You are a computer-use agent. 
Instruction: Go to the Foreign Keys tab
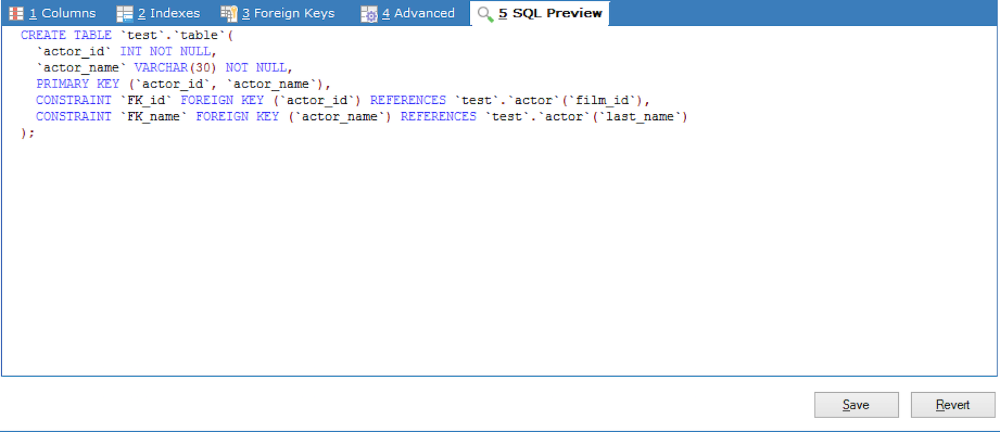point(277,13)
